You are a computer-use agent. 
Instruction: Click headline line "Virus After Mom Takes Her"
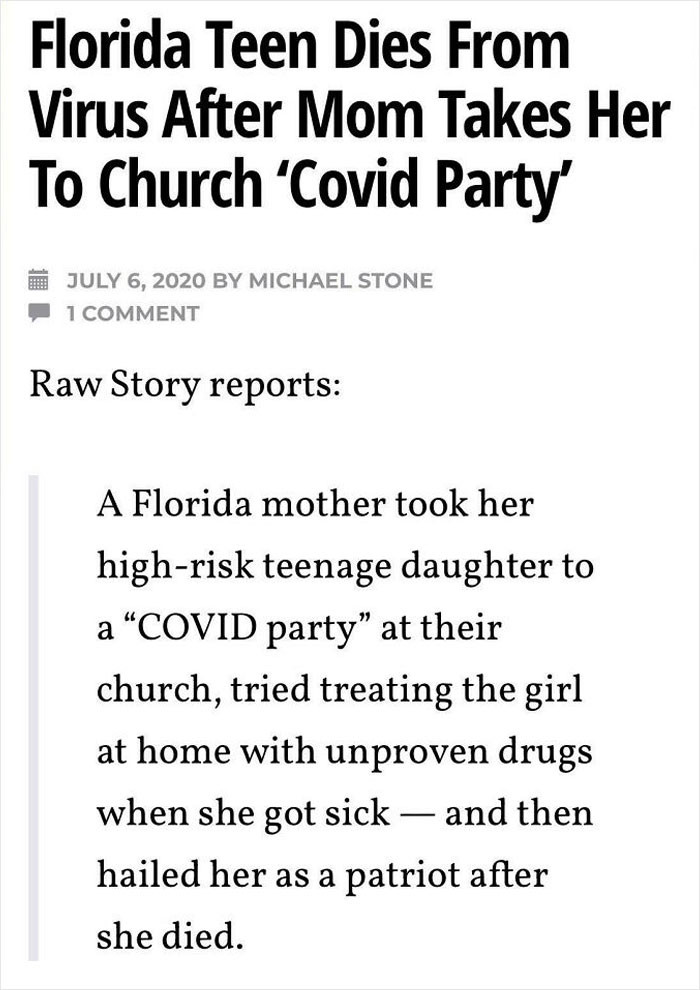[x=348, y=119]
